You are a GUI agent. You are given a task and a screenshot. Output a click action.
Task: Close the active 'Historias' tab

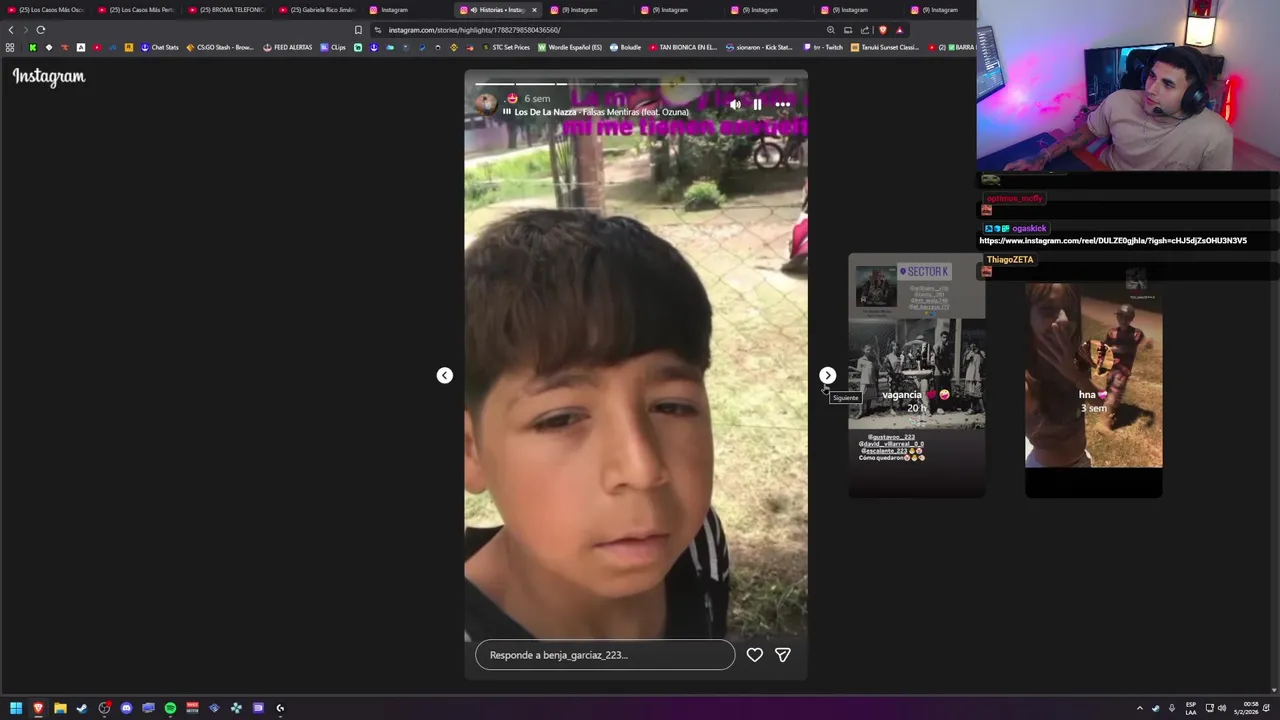[x=534, y=10]
